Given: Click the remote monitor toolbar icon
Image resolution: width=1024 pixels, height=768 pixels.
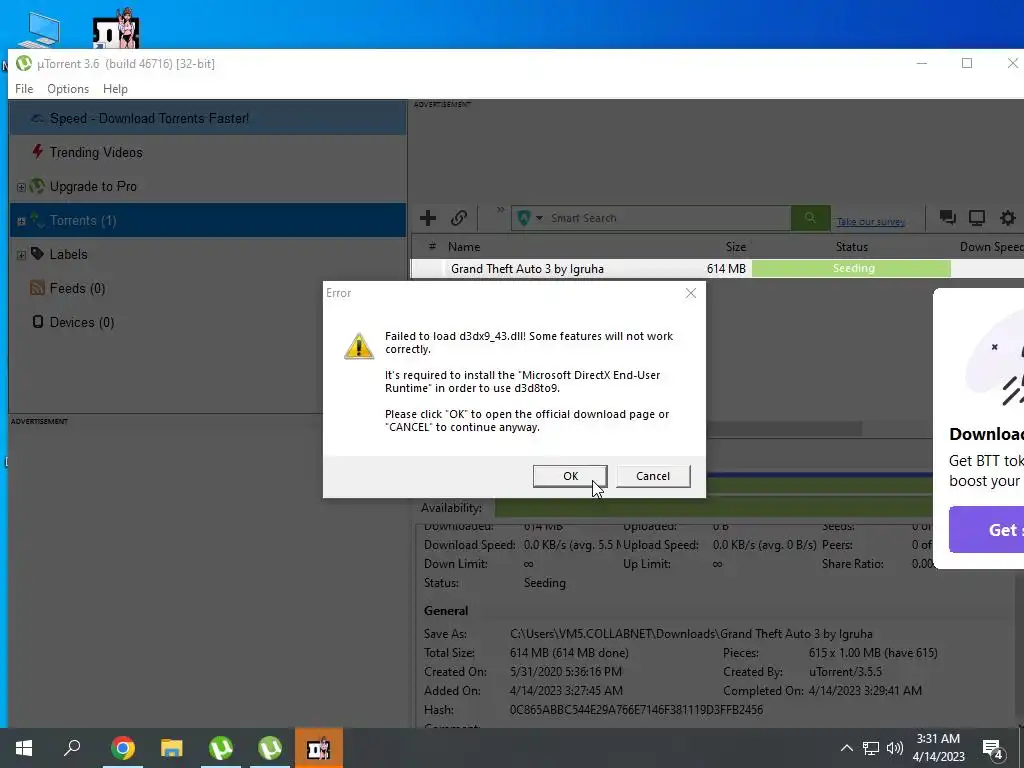Looking at the screenshot, I should coord(977,217).
